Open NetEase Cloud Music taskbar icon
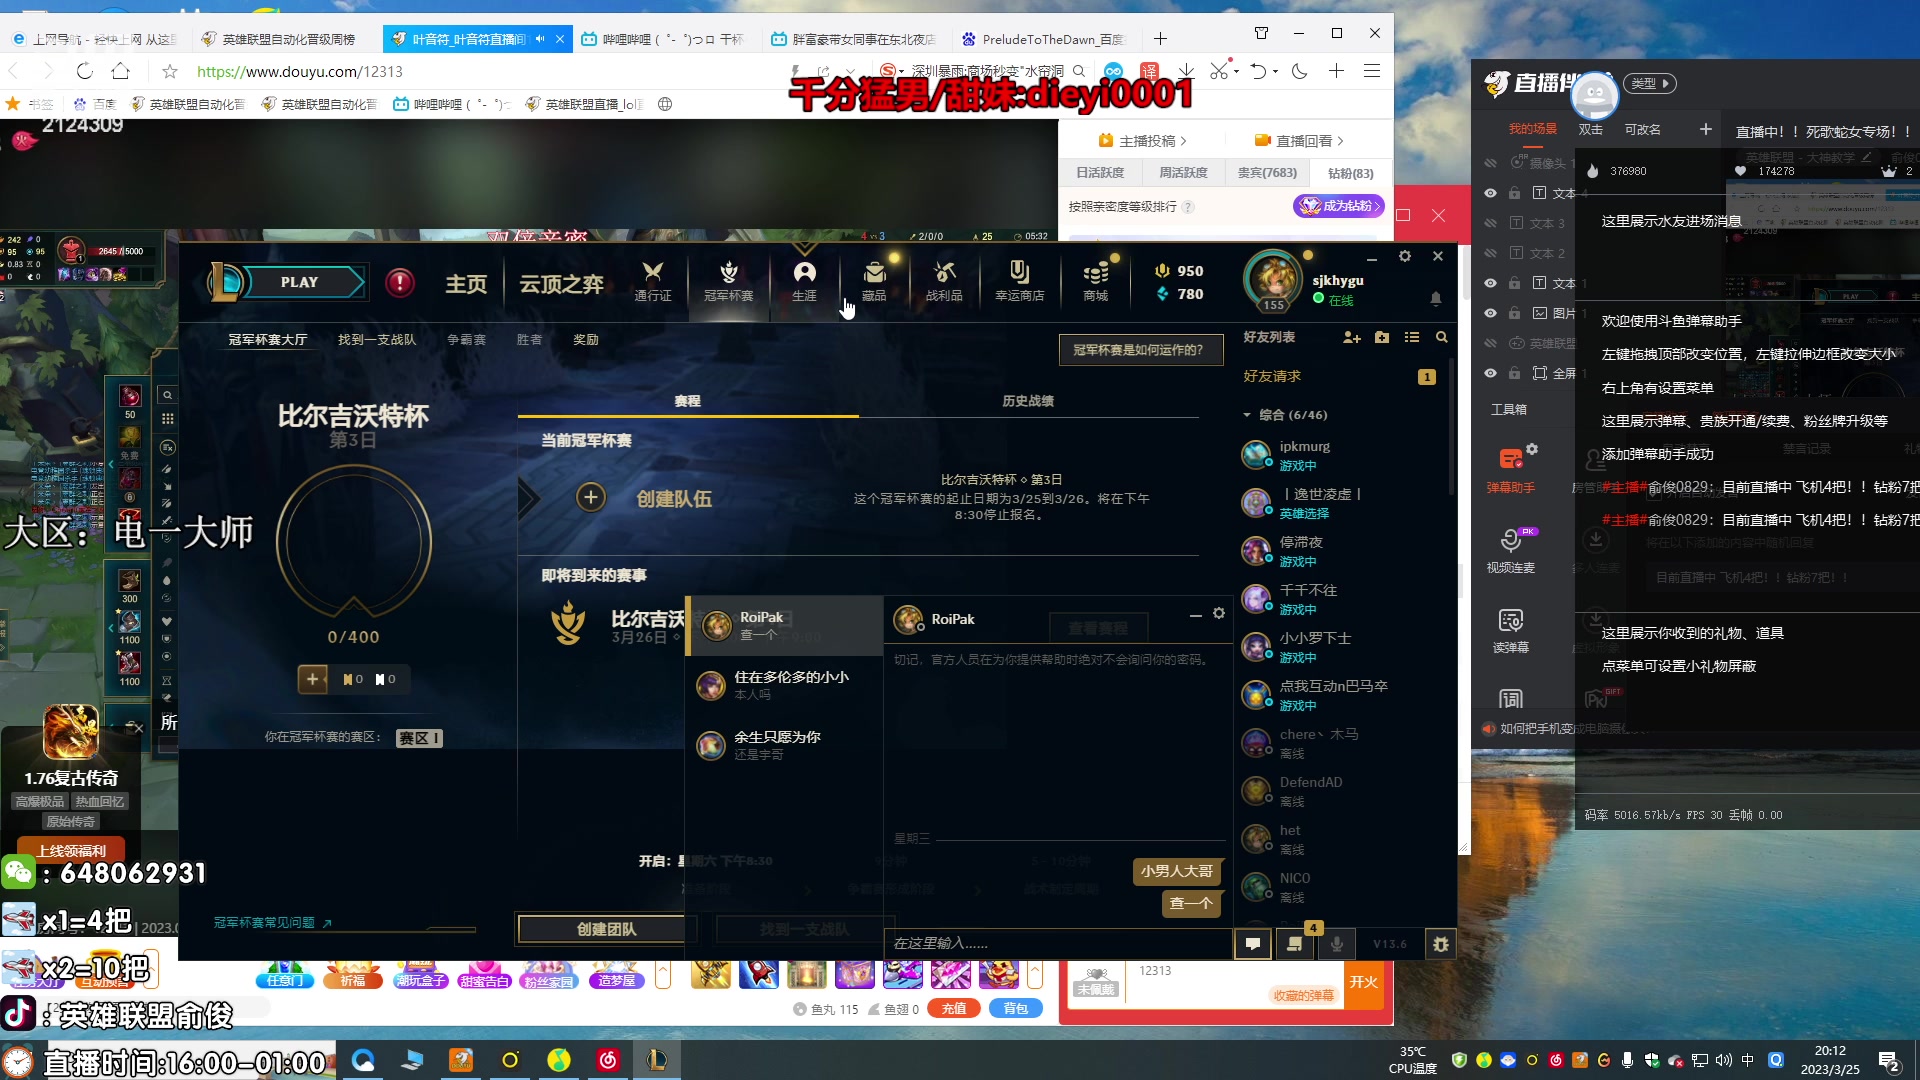1920x1080 pixels. 608,1060
